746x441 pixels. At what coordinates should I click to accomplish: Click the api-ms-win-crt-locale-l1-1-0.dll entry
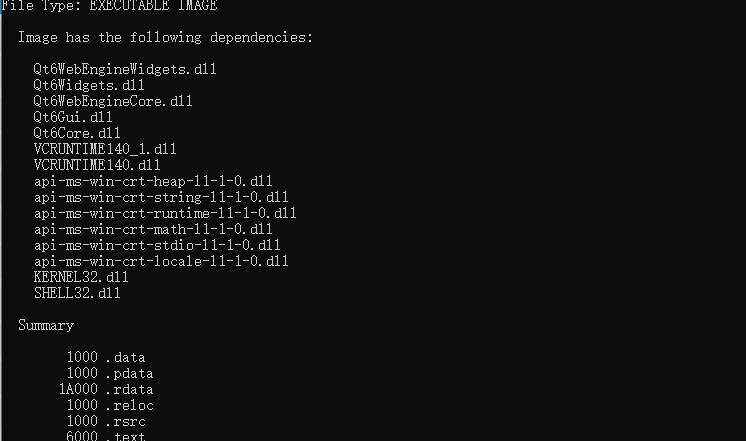[x=161, y=262]
